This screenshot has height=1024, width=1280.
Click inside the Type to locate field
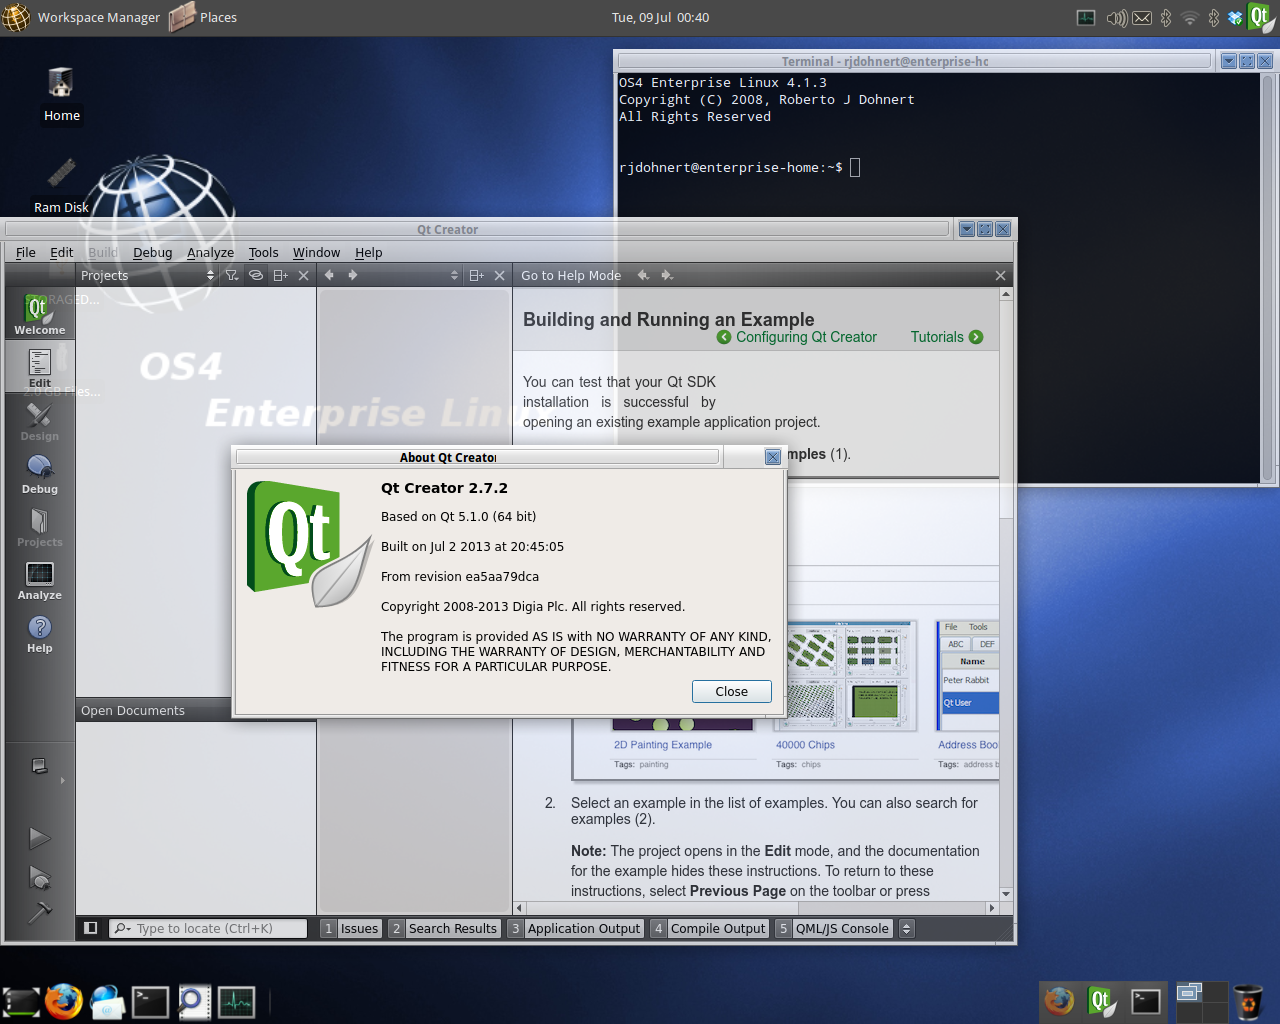click(x=210, y=928)
